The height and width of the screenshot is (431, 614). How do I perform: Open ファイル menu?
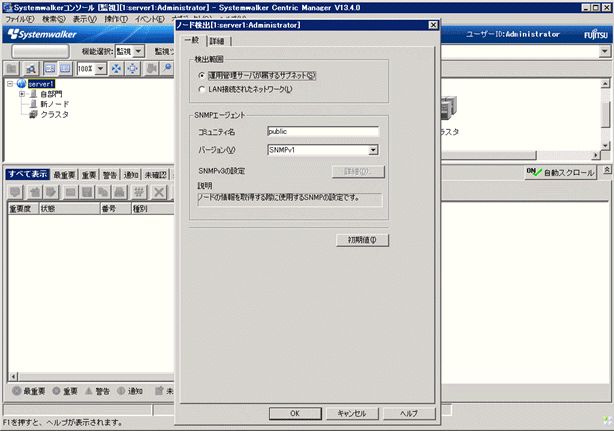coord(20,19)
